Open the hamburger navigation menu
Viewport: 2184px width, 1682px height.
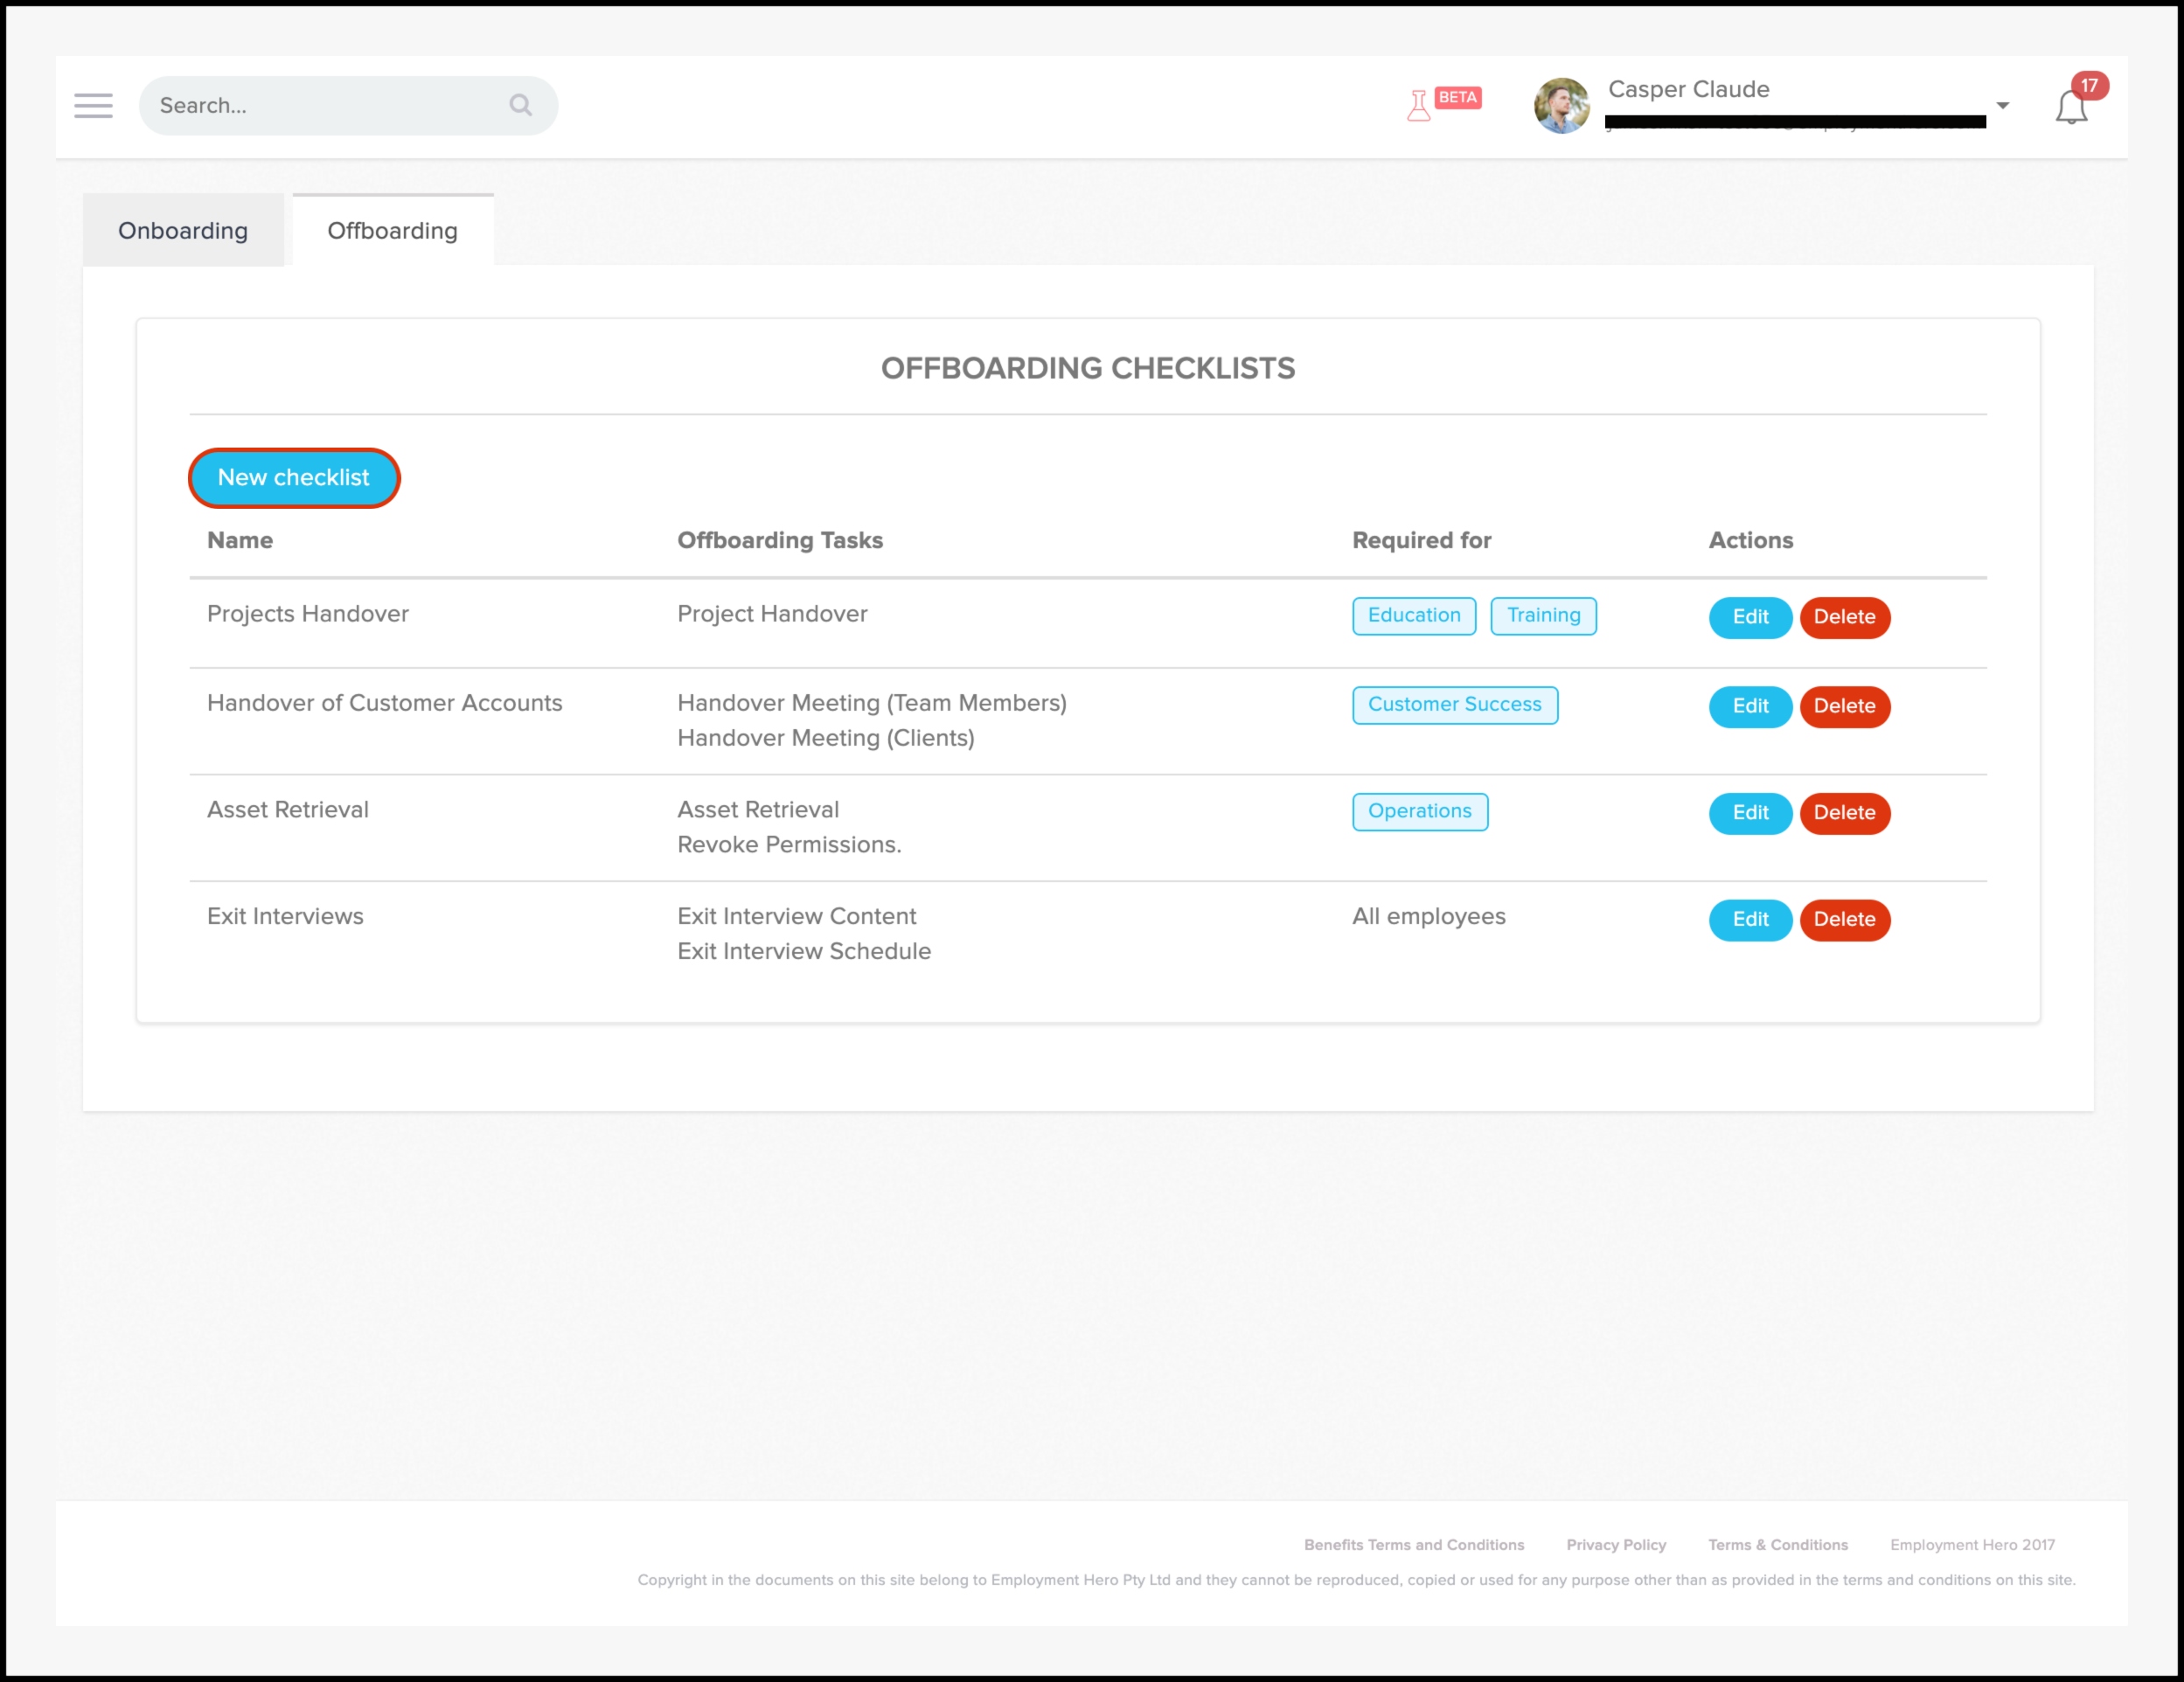pos(93,106)
